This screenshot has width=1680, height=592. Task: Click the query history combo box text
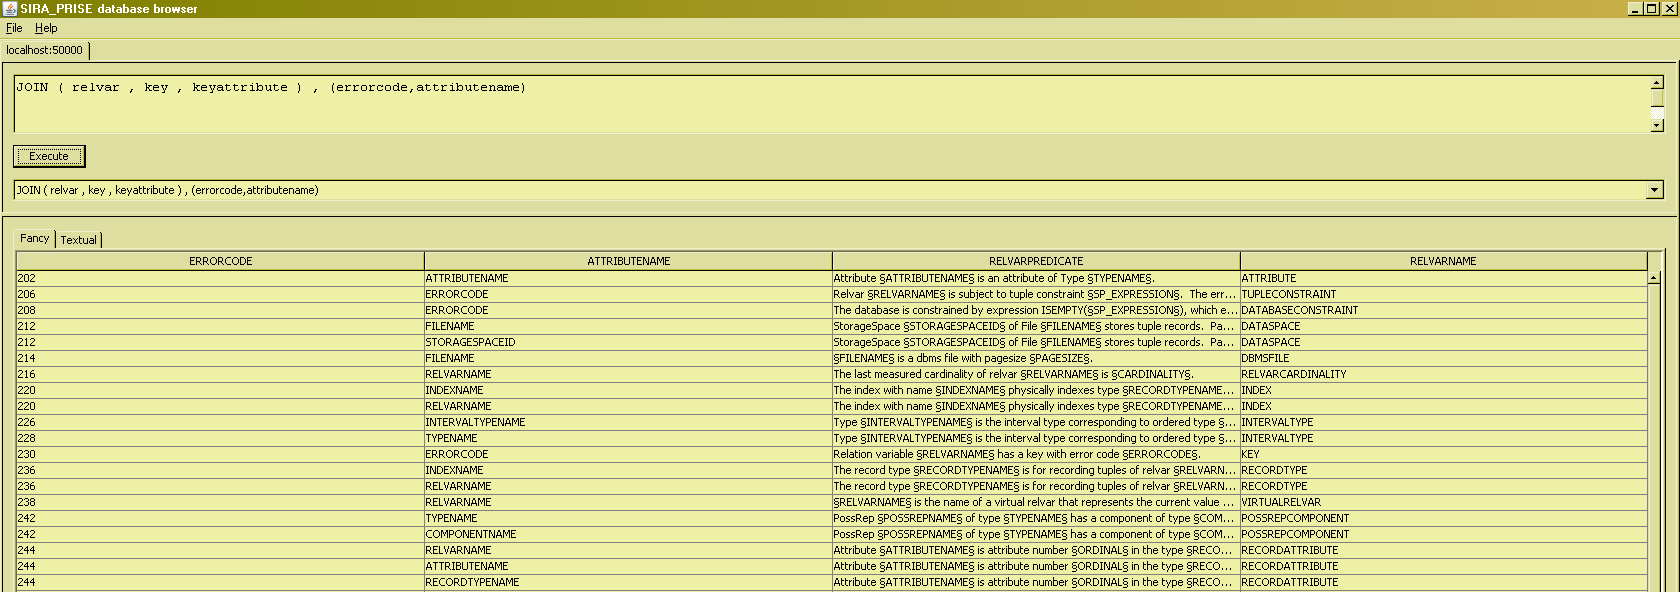pos(800,190)
